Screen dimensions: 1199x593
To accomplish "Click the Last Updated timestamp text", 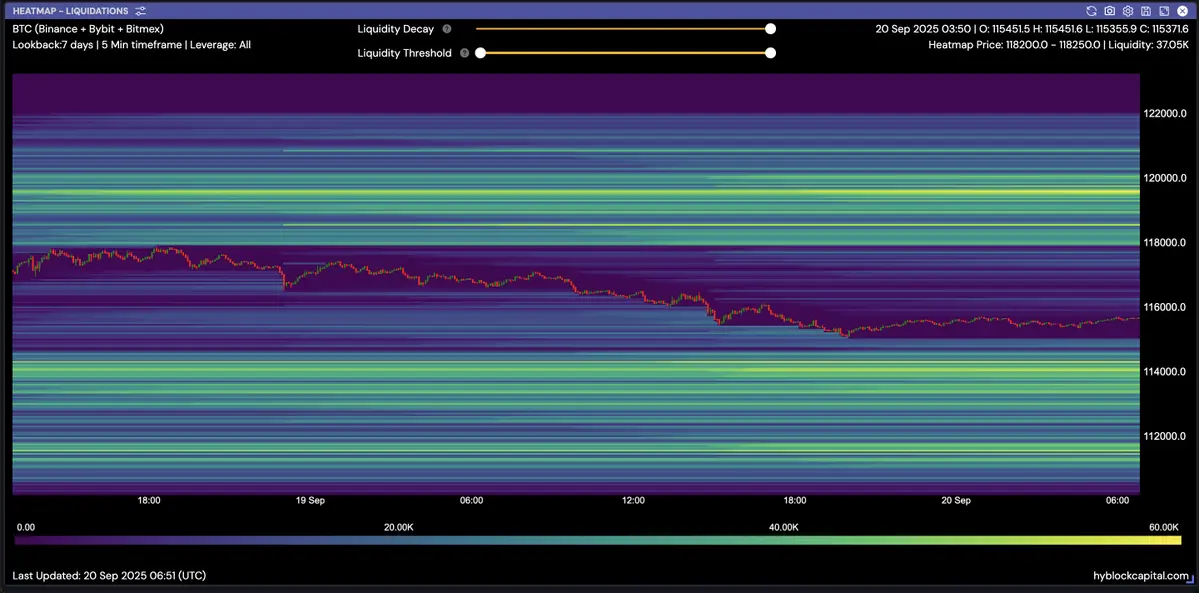I will 109,575.
